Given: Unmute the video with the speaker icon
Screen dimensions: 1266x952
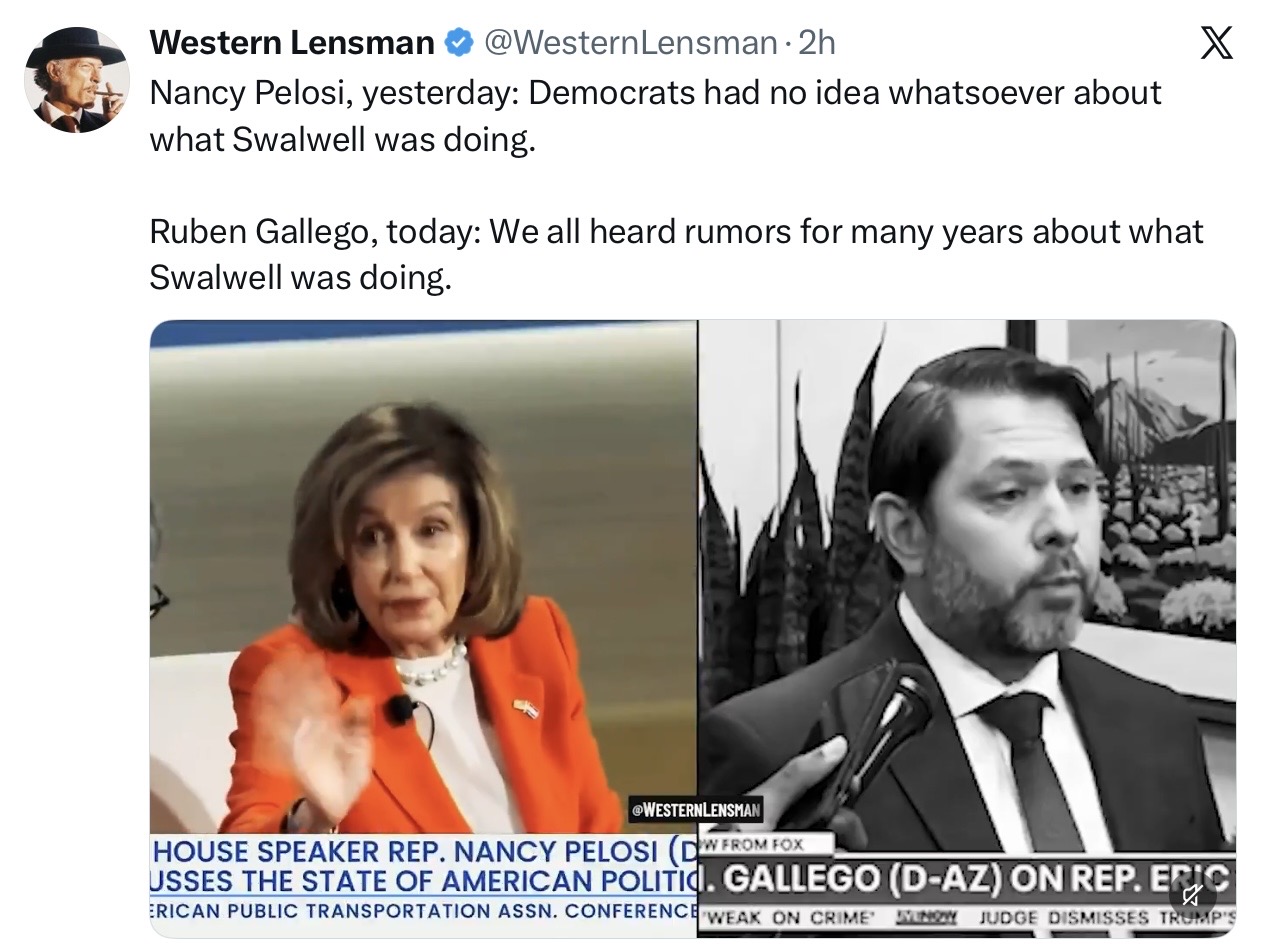Looking at the screenshot, I should 1193,894.
